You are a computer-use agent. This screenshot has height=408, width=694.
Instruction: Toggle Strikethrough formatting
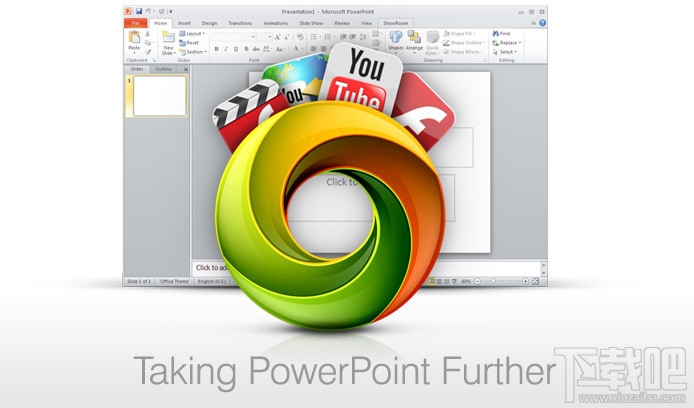point(256,49)
